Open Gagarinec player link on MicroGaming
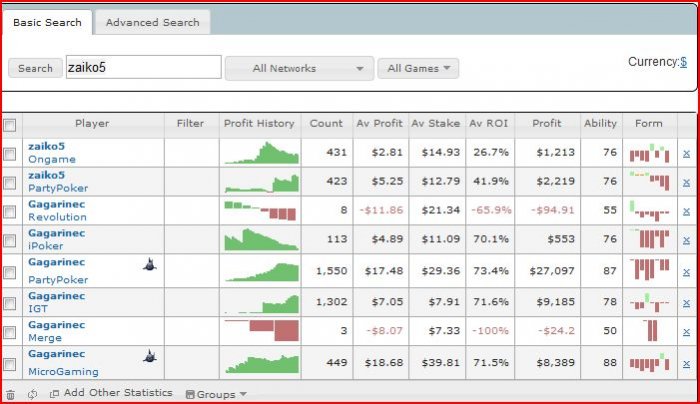This screenshot has height=404, width=700. tap(57, 354)
